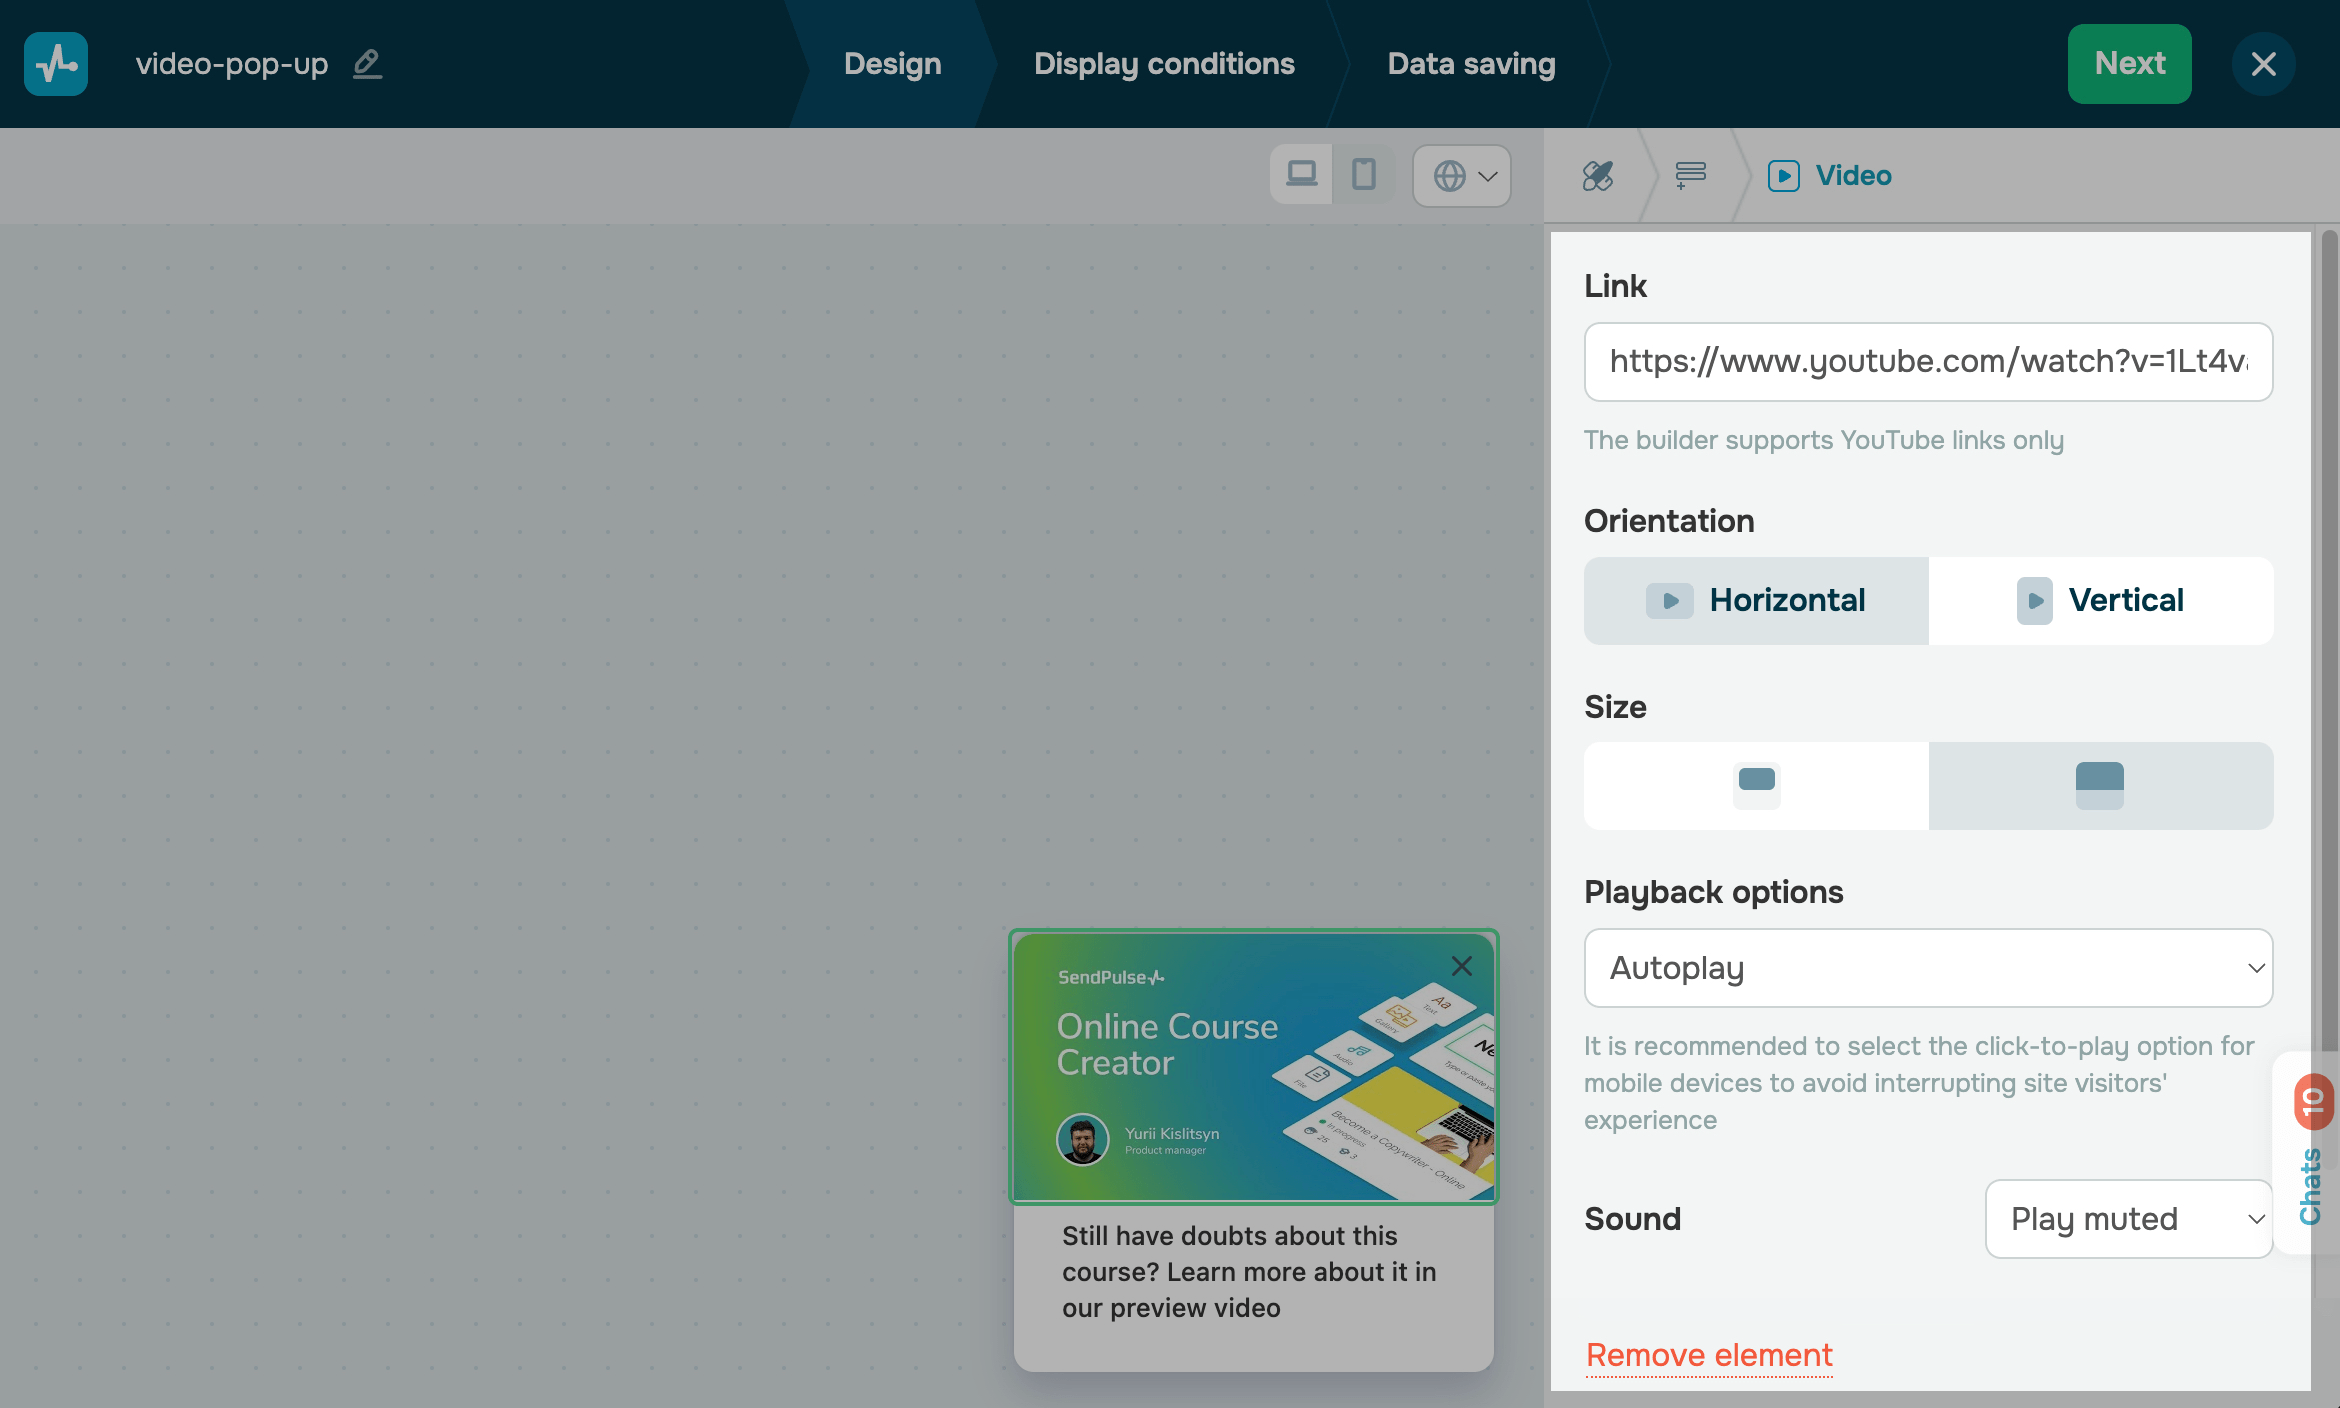Go to Display conditions tab
This screenshot has width=2340, height=1408.
(x=1164, y=64)
